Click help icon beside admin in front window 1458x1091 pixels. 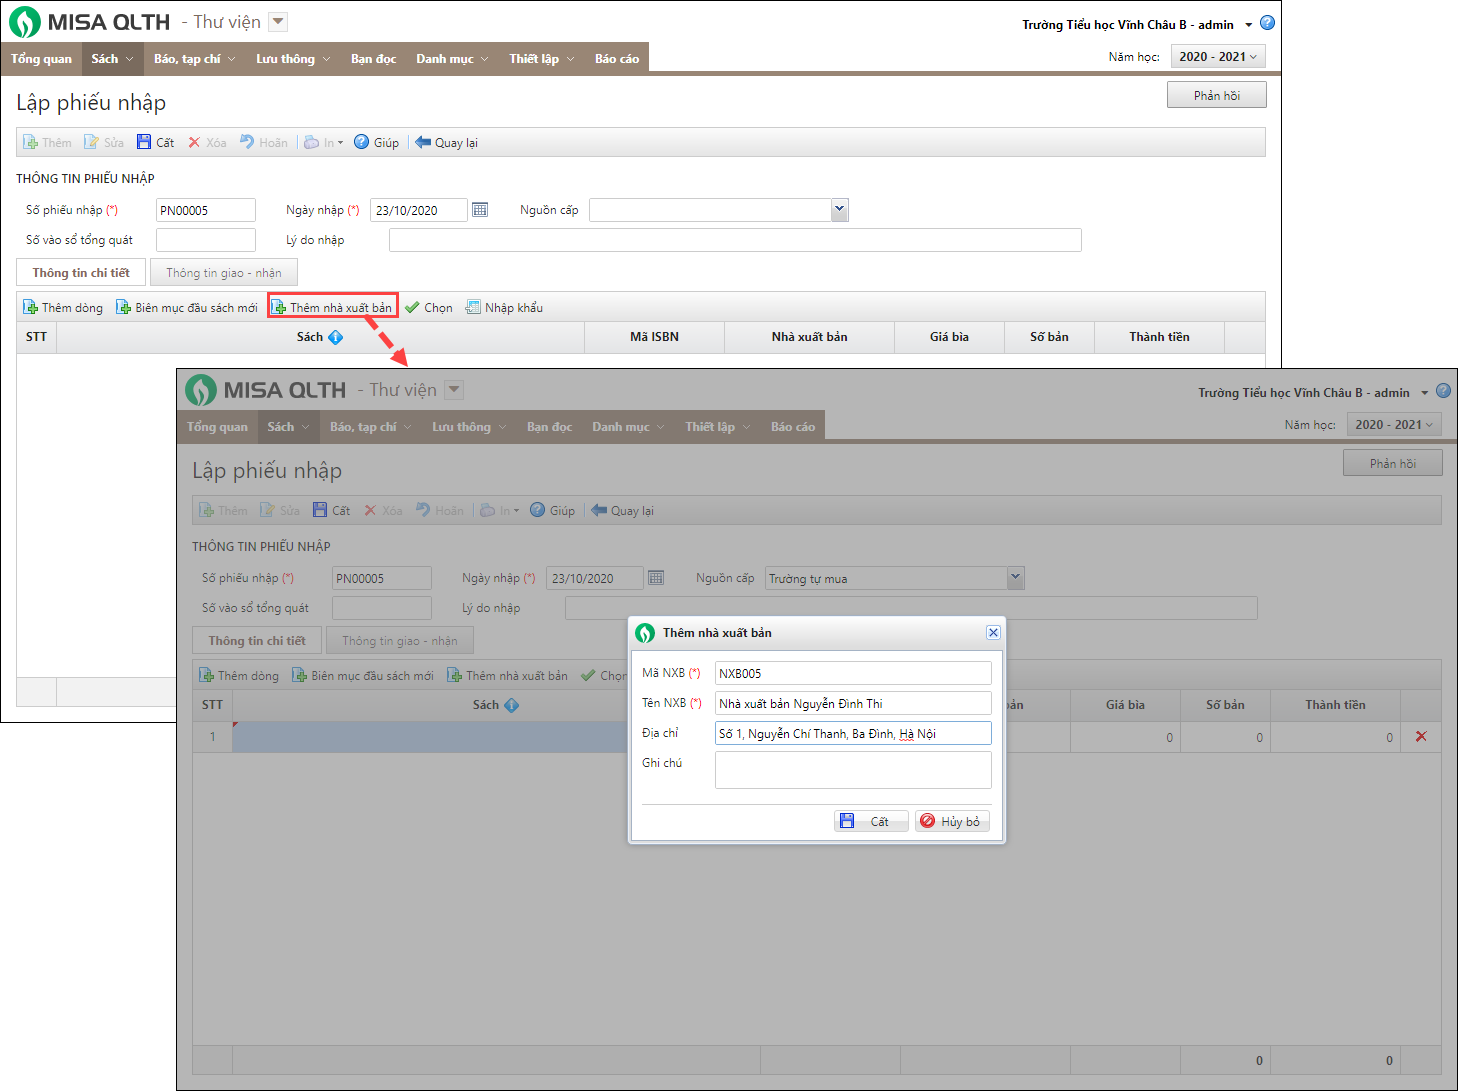[1443, 391]
